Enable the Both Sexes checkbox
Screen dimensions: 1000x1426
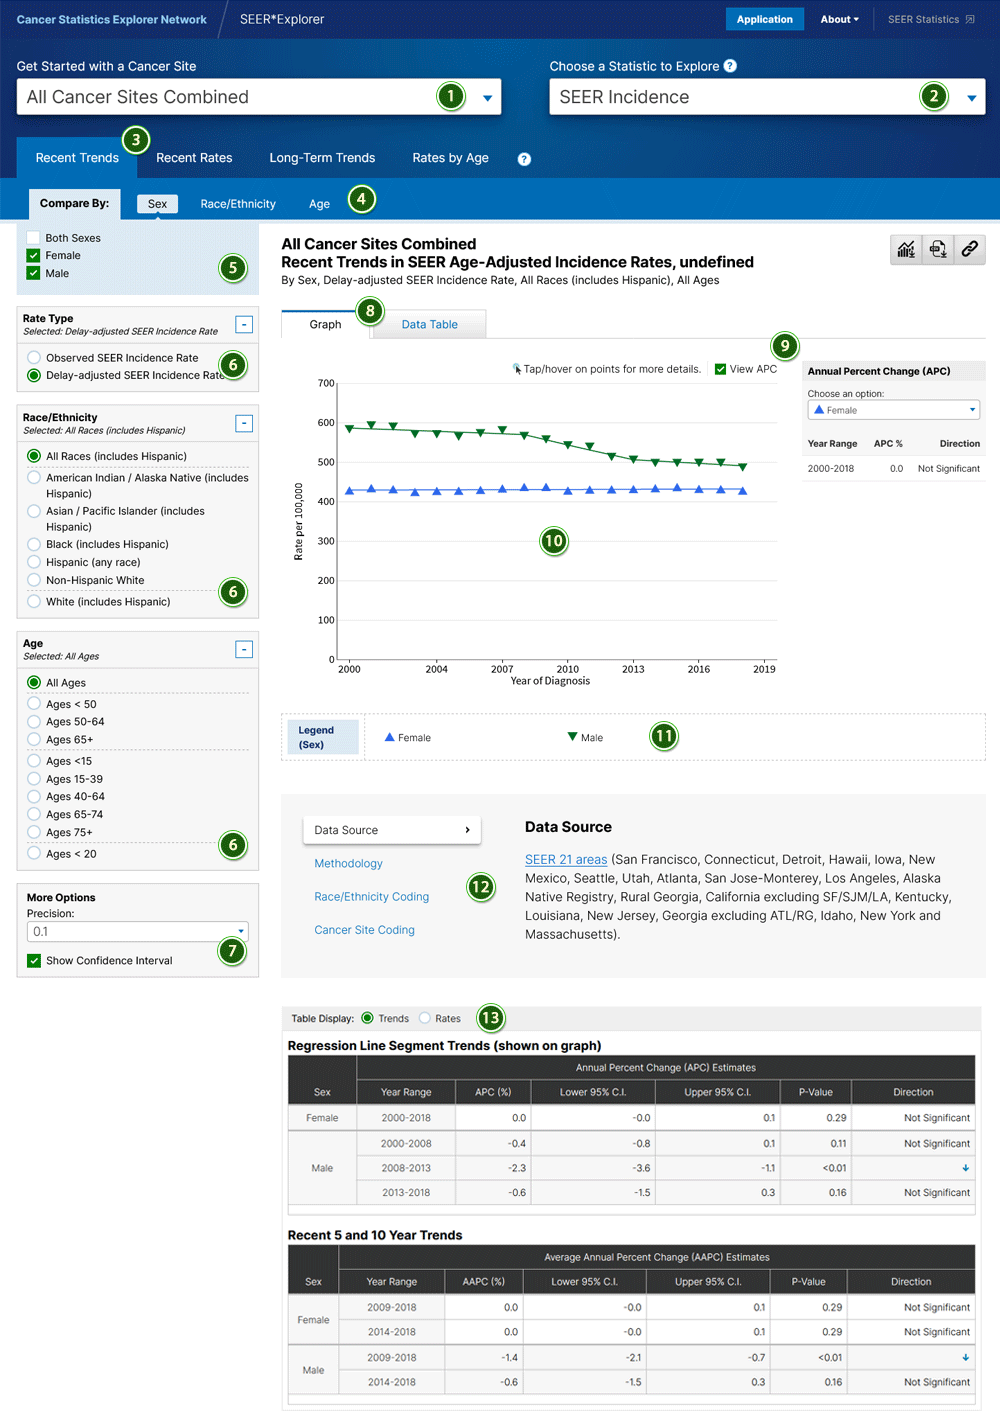pyautogui.click(x=34, y=238)
